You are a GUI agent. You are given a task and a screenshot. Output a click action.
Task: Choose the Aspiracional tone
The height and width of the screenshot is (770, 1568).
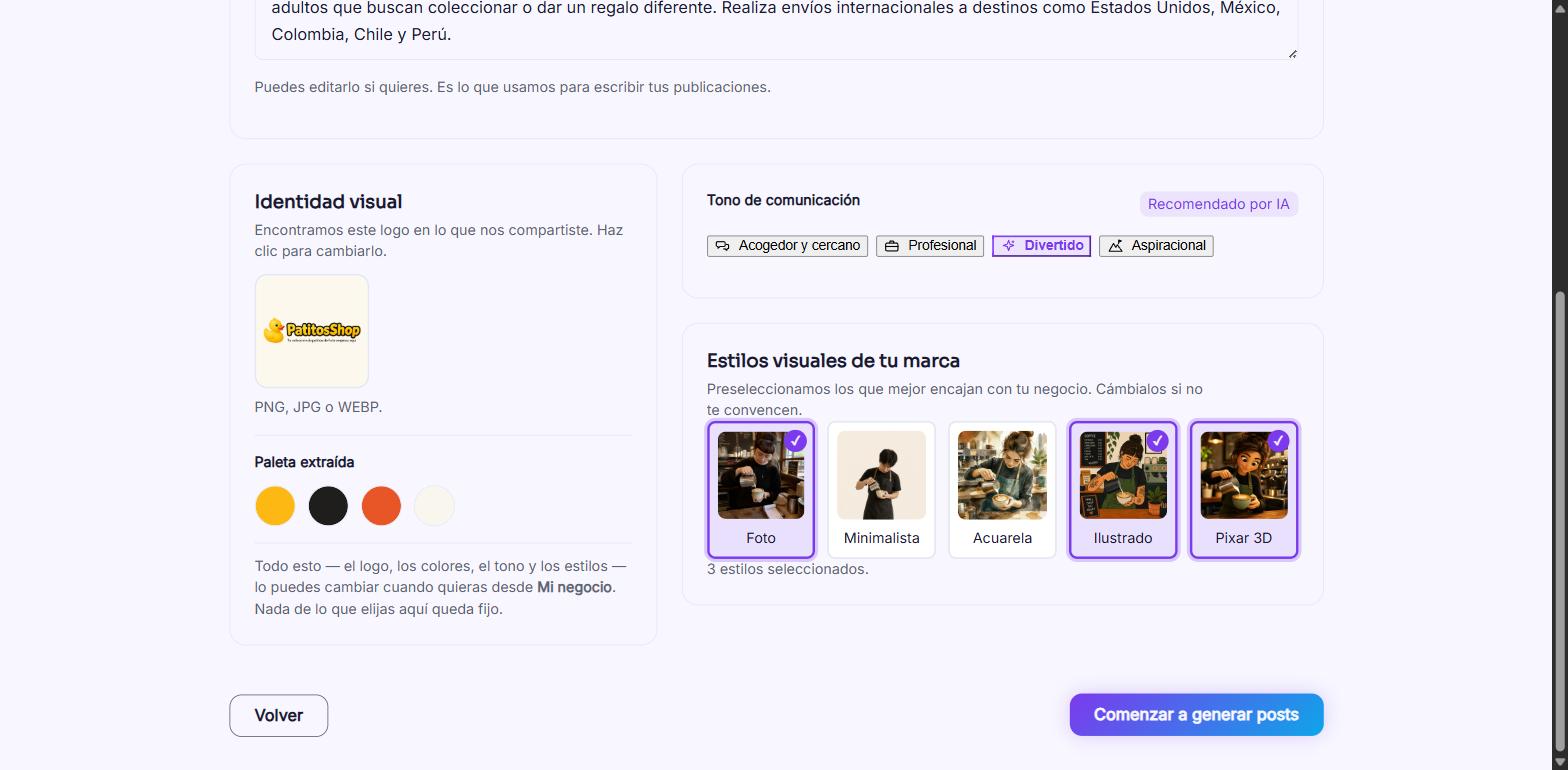coord(1156,246)
